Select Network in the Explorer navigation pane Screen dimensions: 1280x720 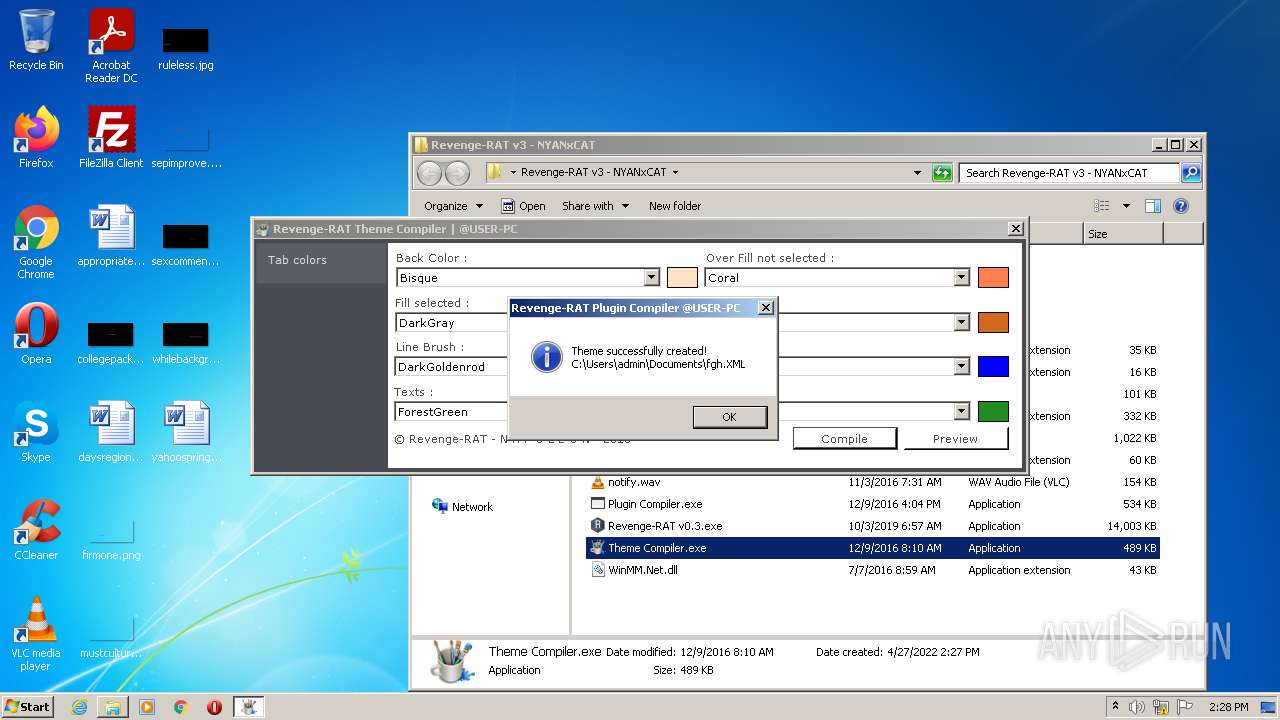tap(462, 507)
